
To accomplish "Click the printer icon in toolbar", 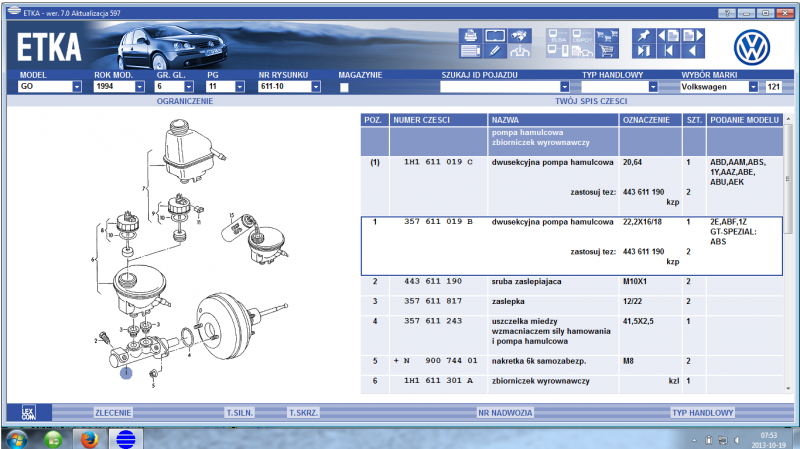I will click(470, 35).
